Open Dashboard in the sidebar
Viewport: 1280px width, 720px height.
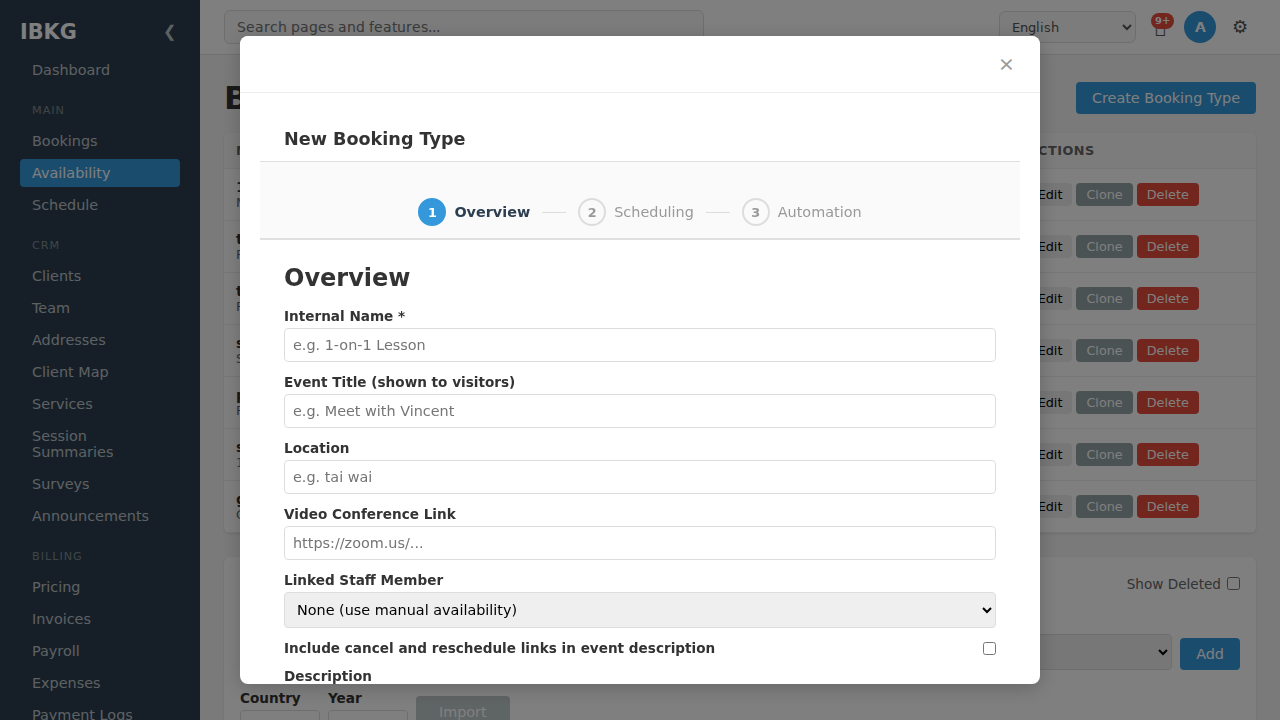point(100,70)
